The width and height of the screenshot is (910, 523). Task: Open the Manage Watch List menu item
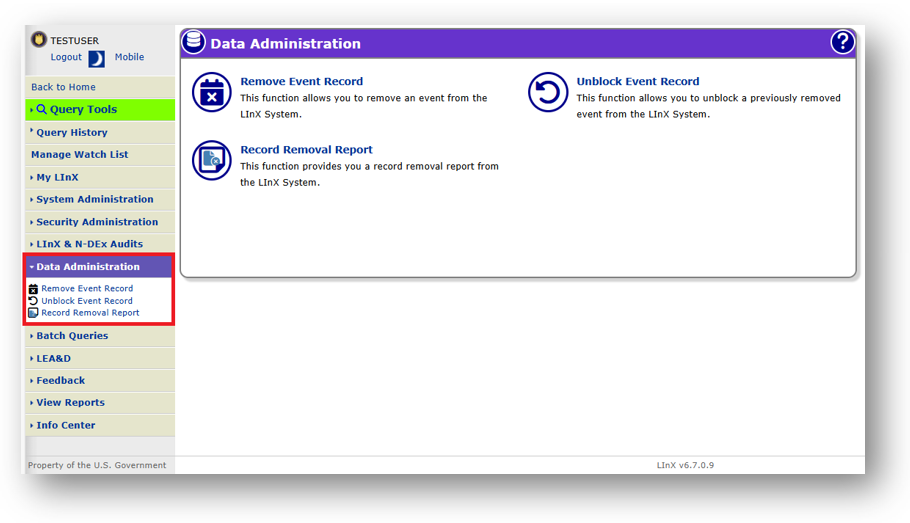tap(79, 155)
